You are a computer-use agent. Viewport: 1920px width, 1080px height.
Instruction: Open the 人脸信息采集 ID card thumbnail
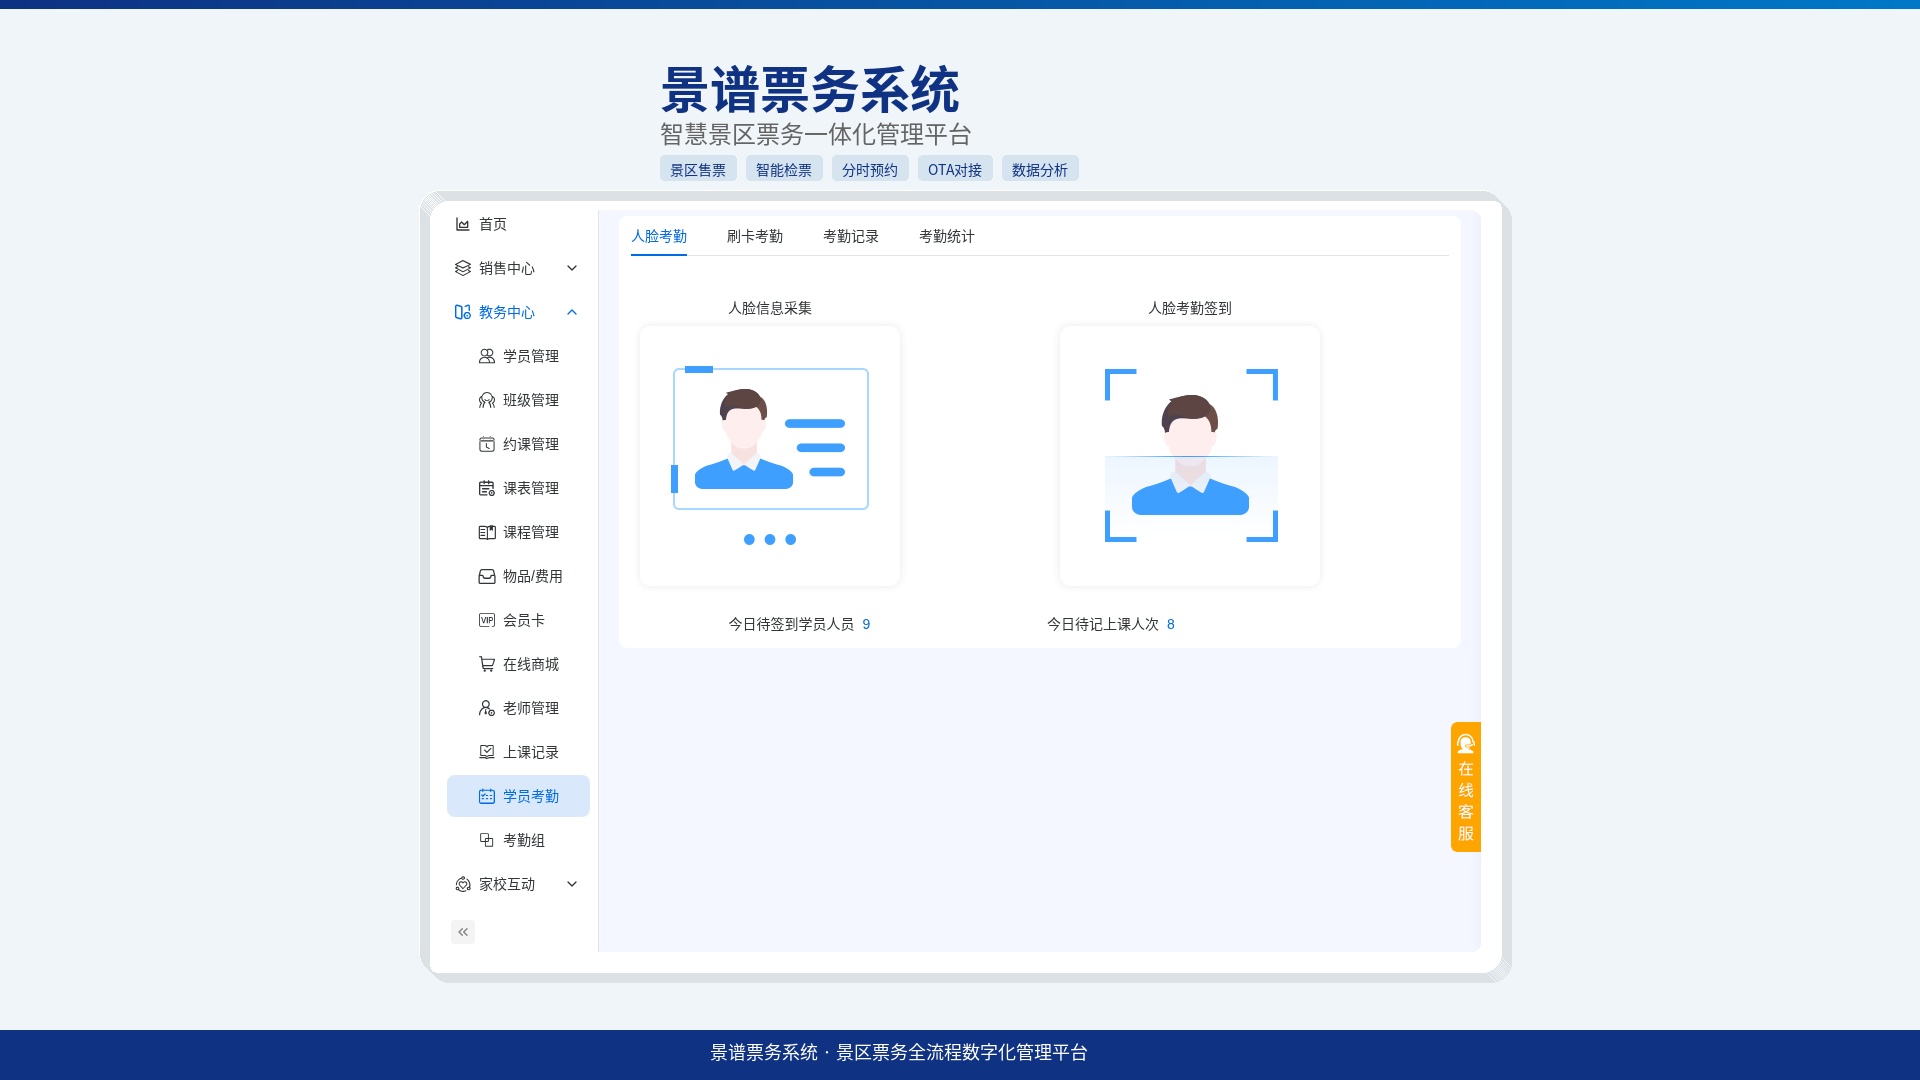(770, 456)
